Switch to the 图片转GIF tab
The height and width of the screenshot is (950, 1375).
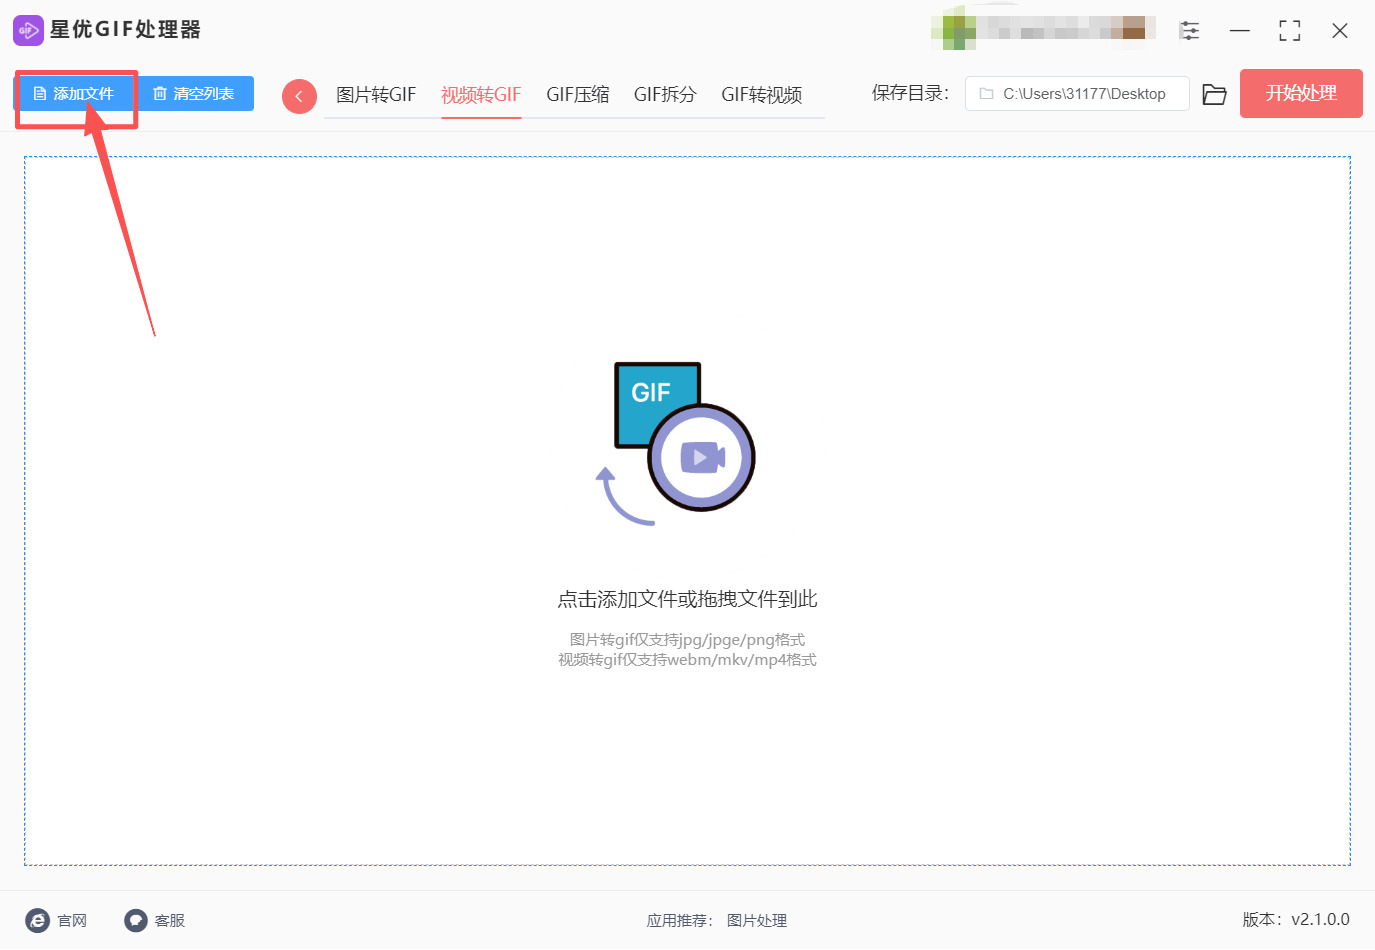click(x=377, y=94)
